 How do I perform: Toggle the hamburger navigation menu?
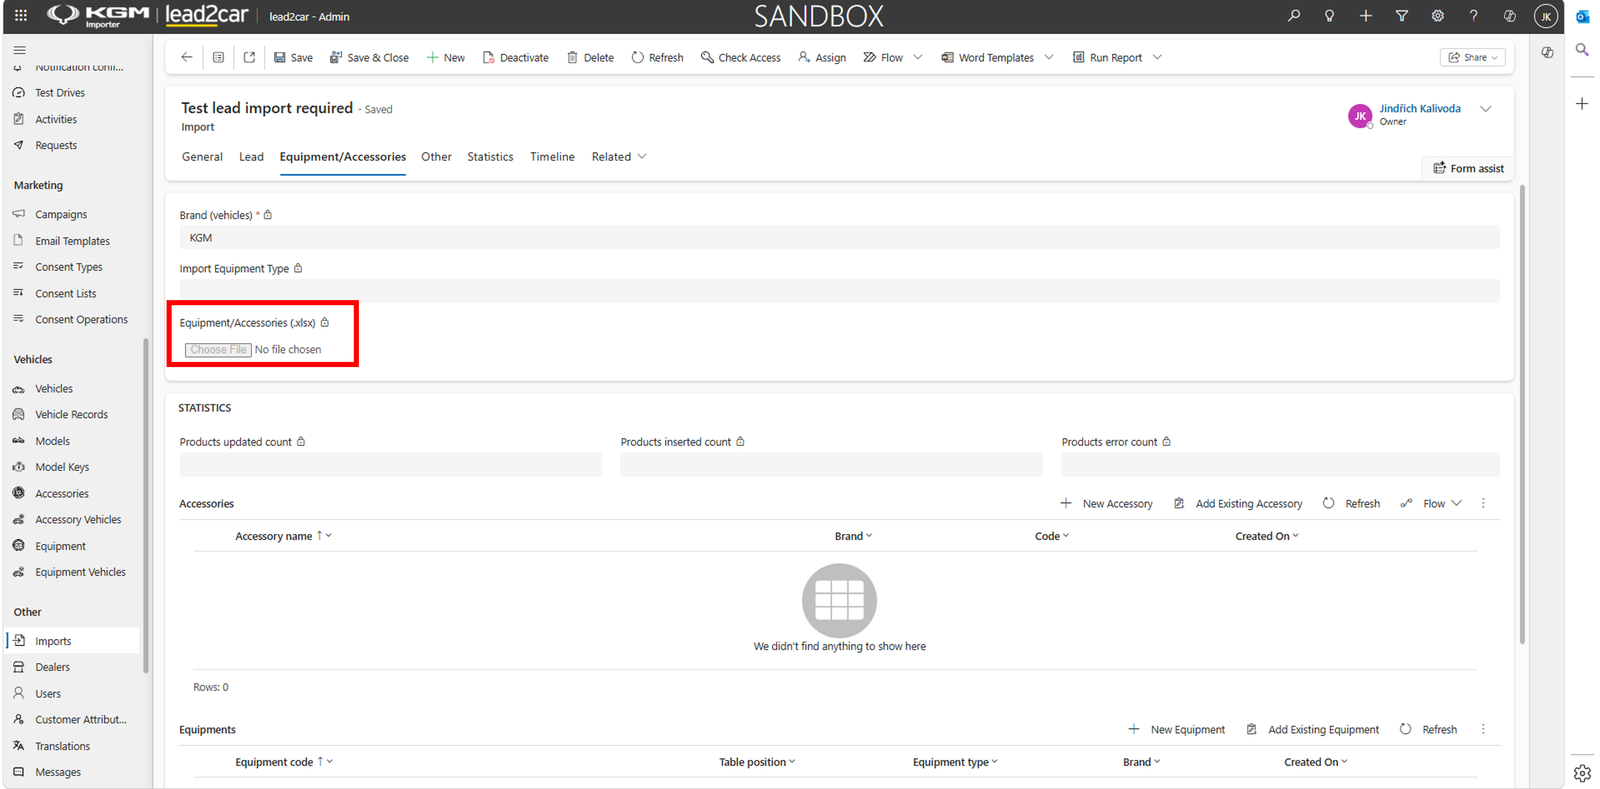[x=20, y=49]
